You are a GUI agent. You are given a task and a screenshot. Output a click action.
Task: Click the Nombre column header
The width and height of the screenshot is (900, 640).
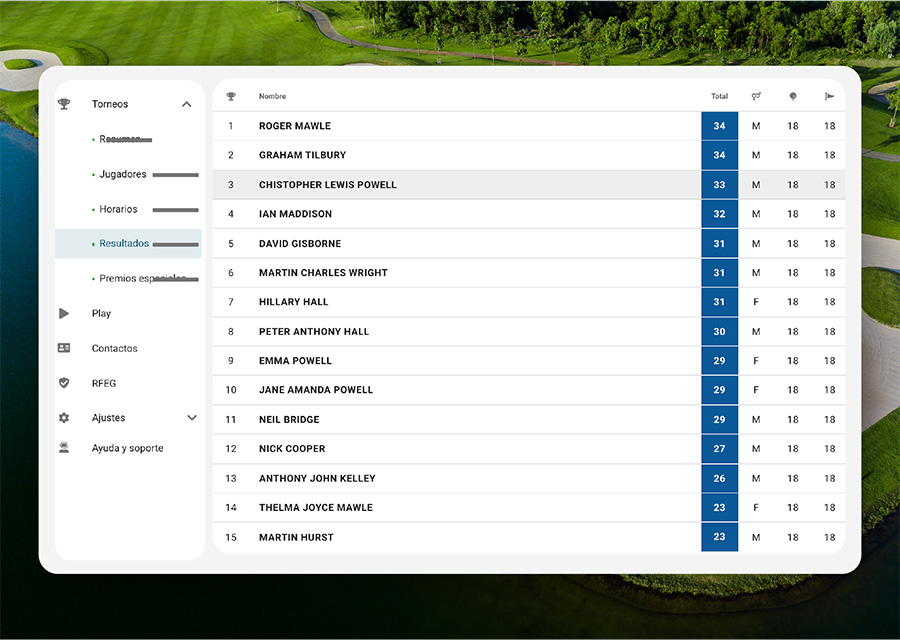272,97
